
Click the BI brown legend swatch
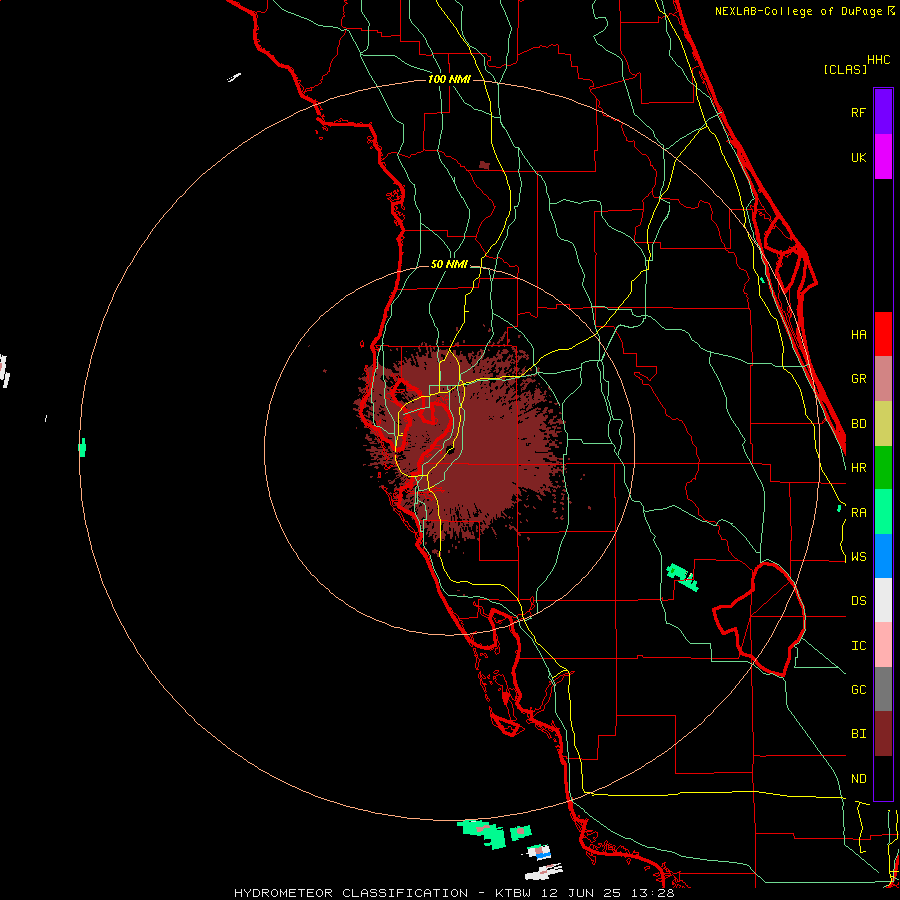883,734
